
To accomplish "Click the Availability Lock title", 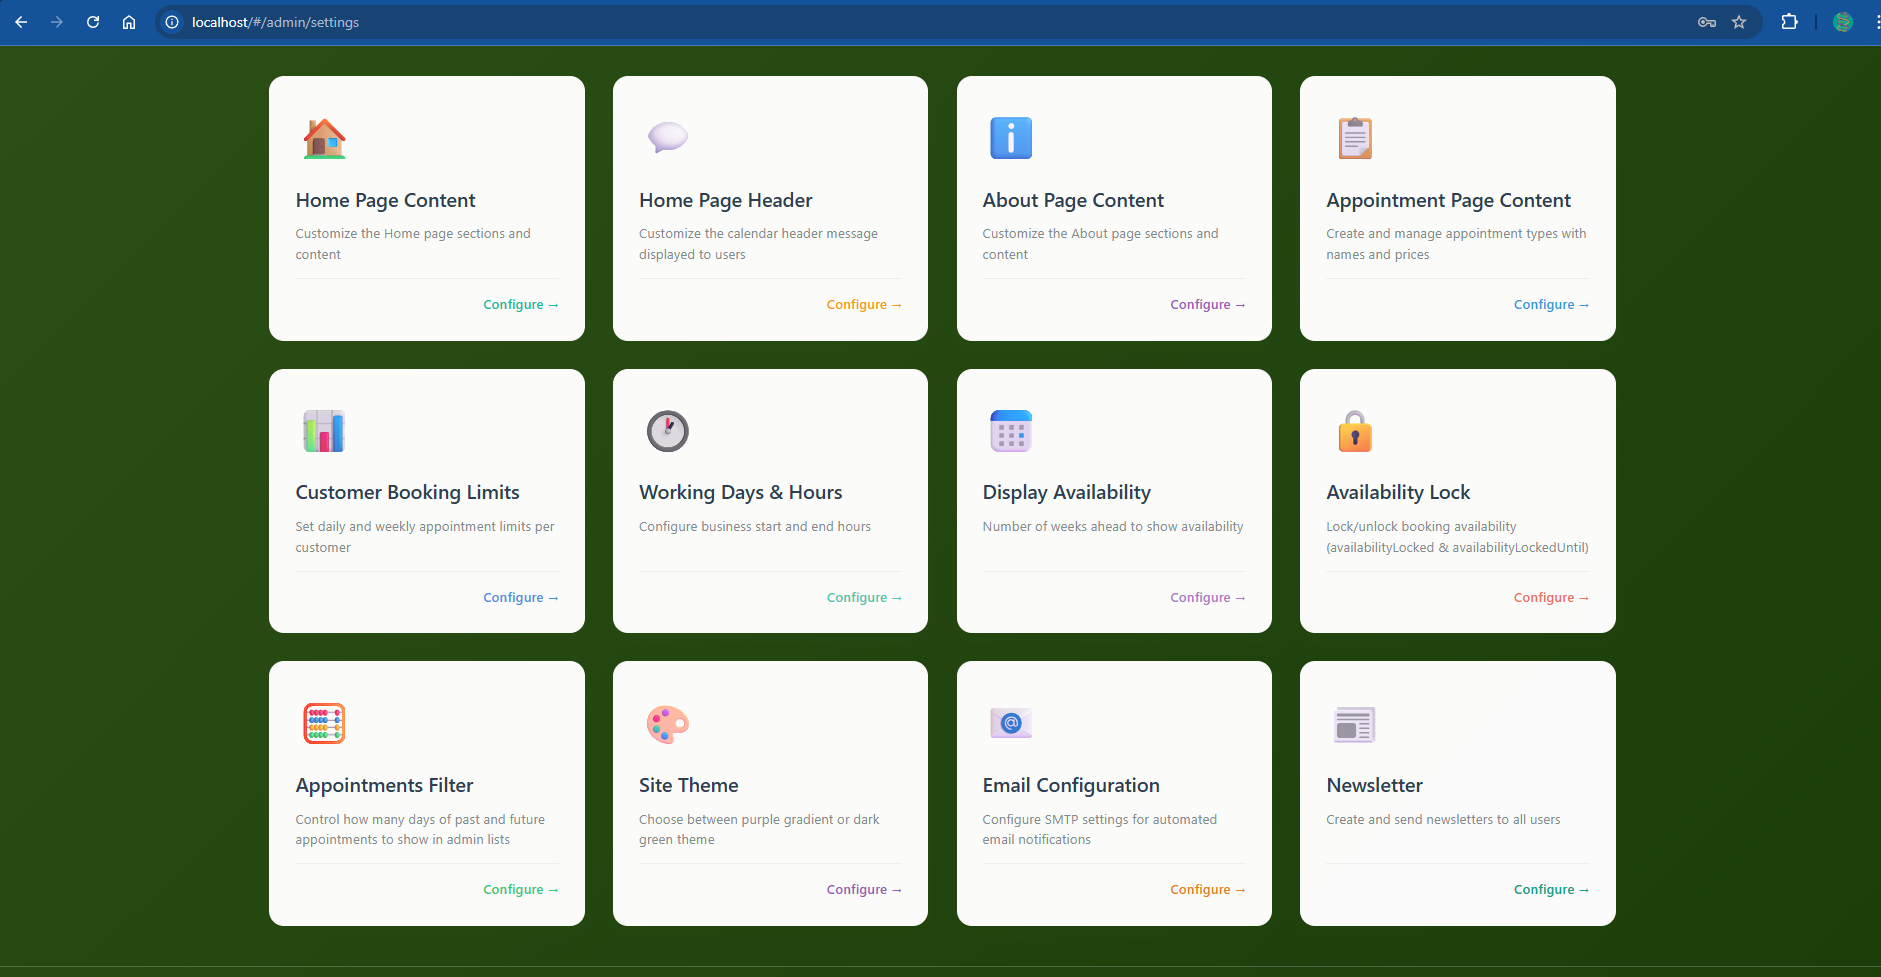I will 1398,492.
